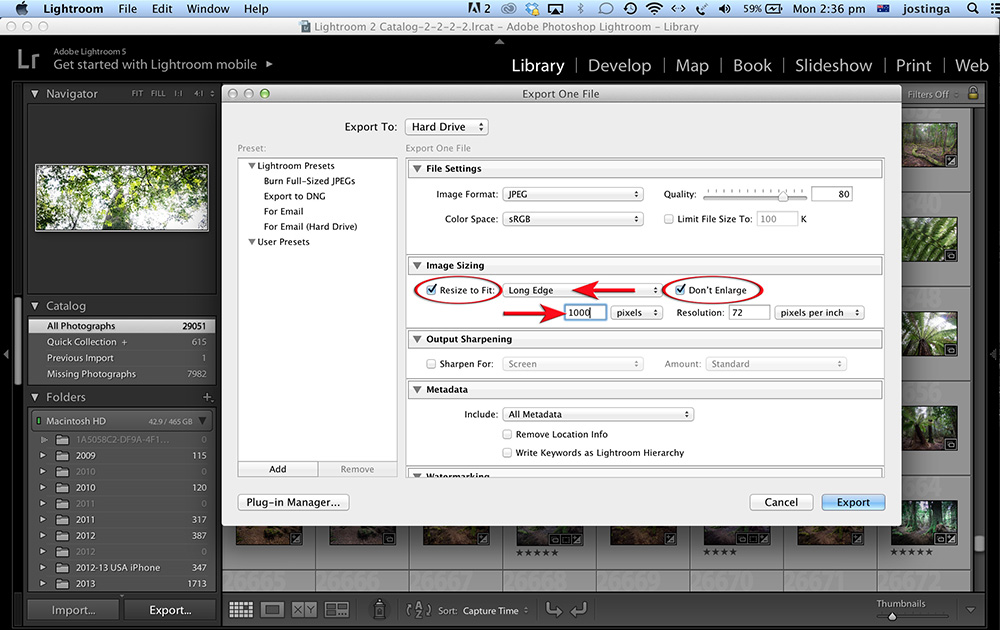
Task: Click the Export button in dialog
Action: point(853,502)
